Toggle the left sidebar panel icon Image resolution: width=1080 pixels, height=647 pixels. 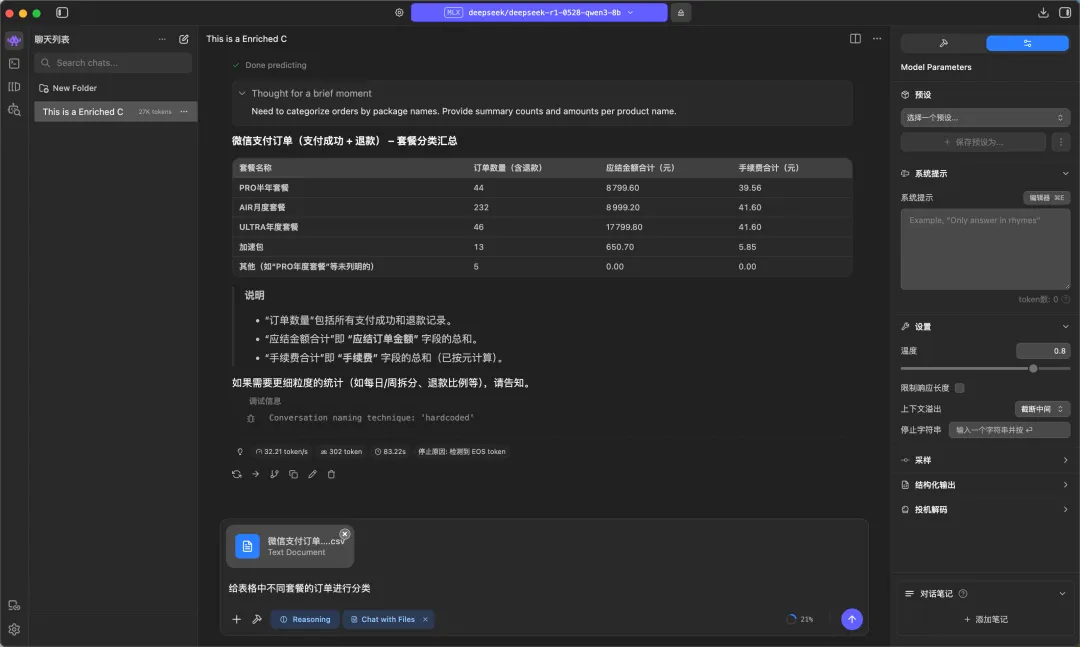tap(62, 12)
